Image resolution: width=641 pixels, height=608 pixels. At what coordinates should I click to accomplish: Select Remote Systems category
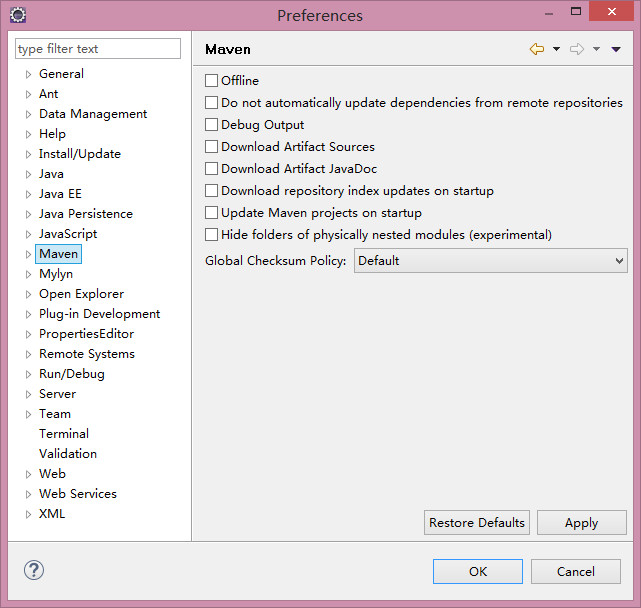[x=87, y=354]
